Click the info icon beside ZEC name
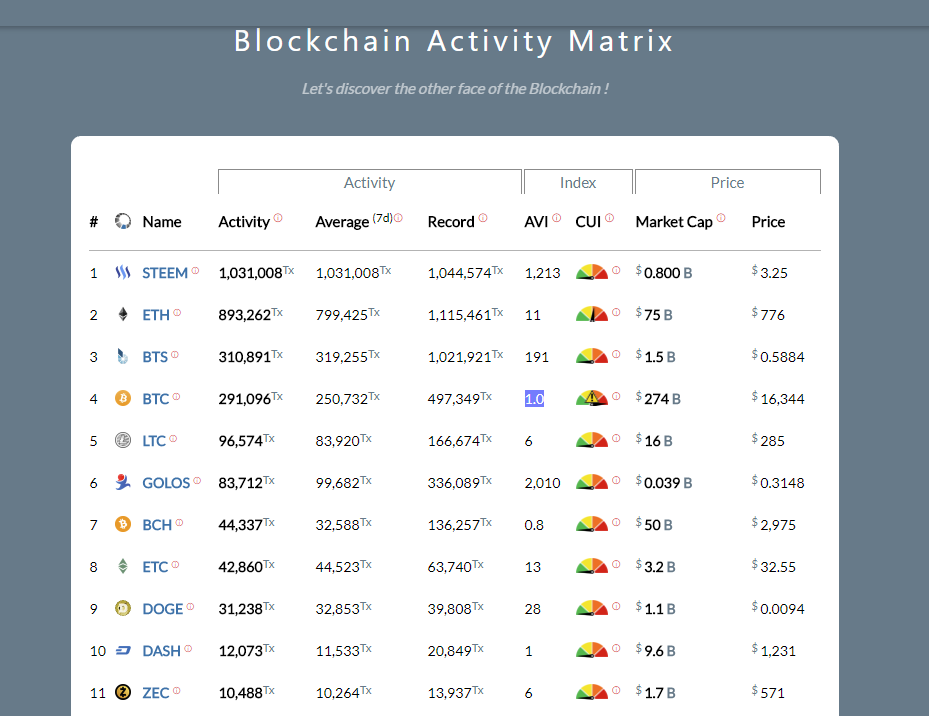The width and height of the screenshot is (929, 716). tap(176, 691)
